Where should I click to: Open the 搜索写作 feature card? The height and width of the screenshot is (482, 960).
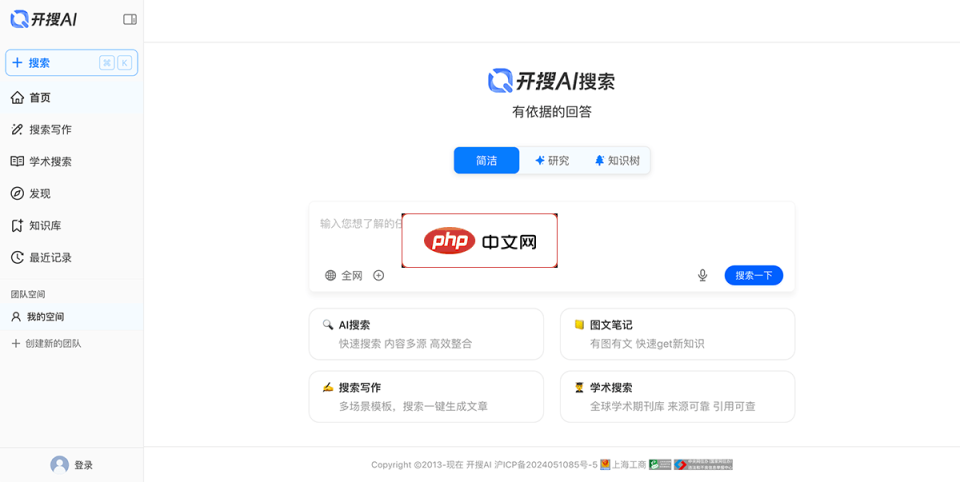click(x=426, y=396)
